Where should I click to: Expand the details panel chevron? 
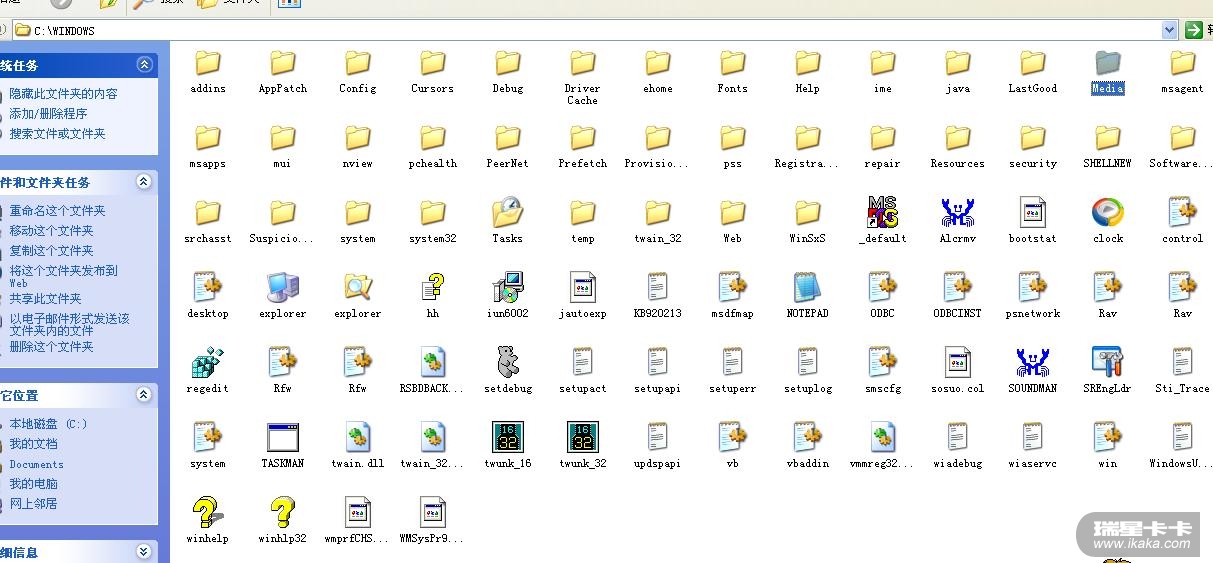point(144,552)
